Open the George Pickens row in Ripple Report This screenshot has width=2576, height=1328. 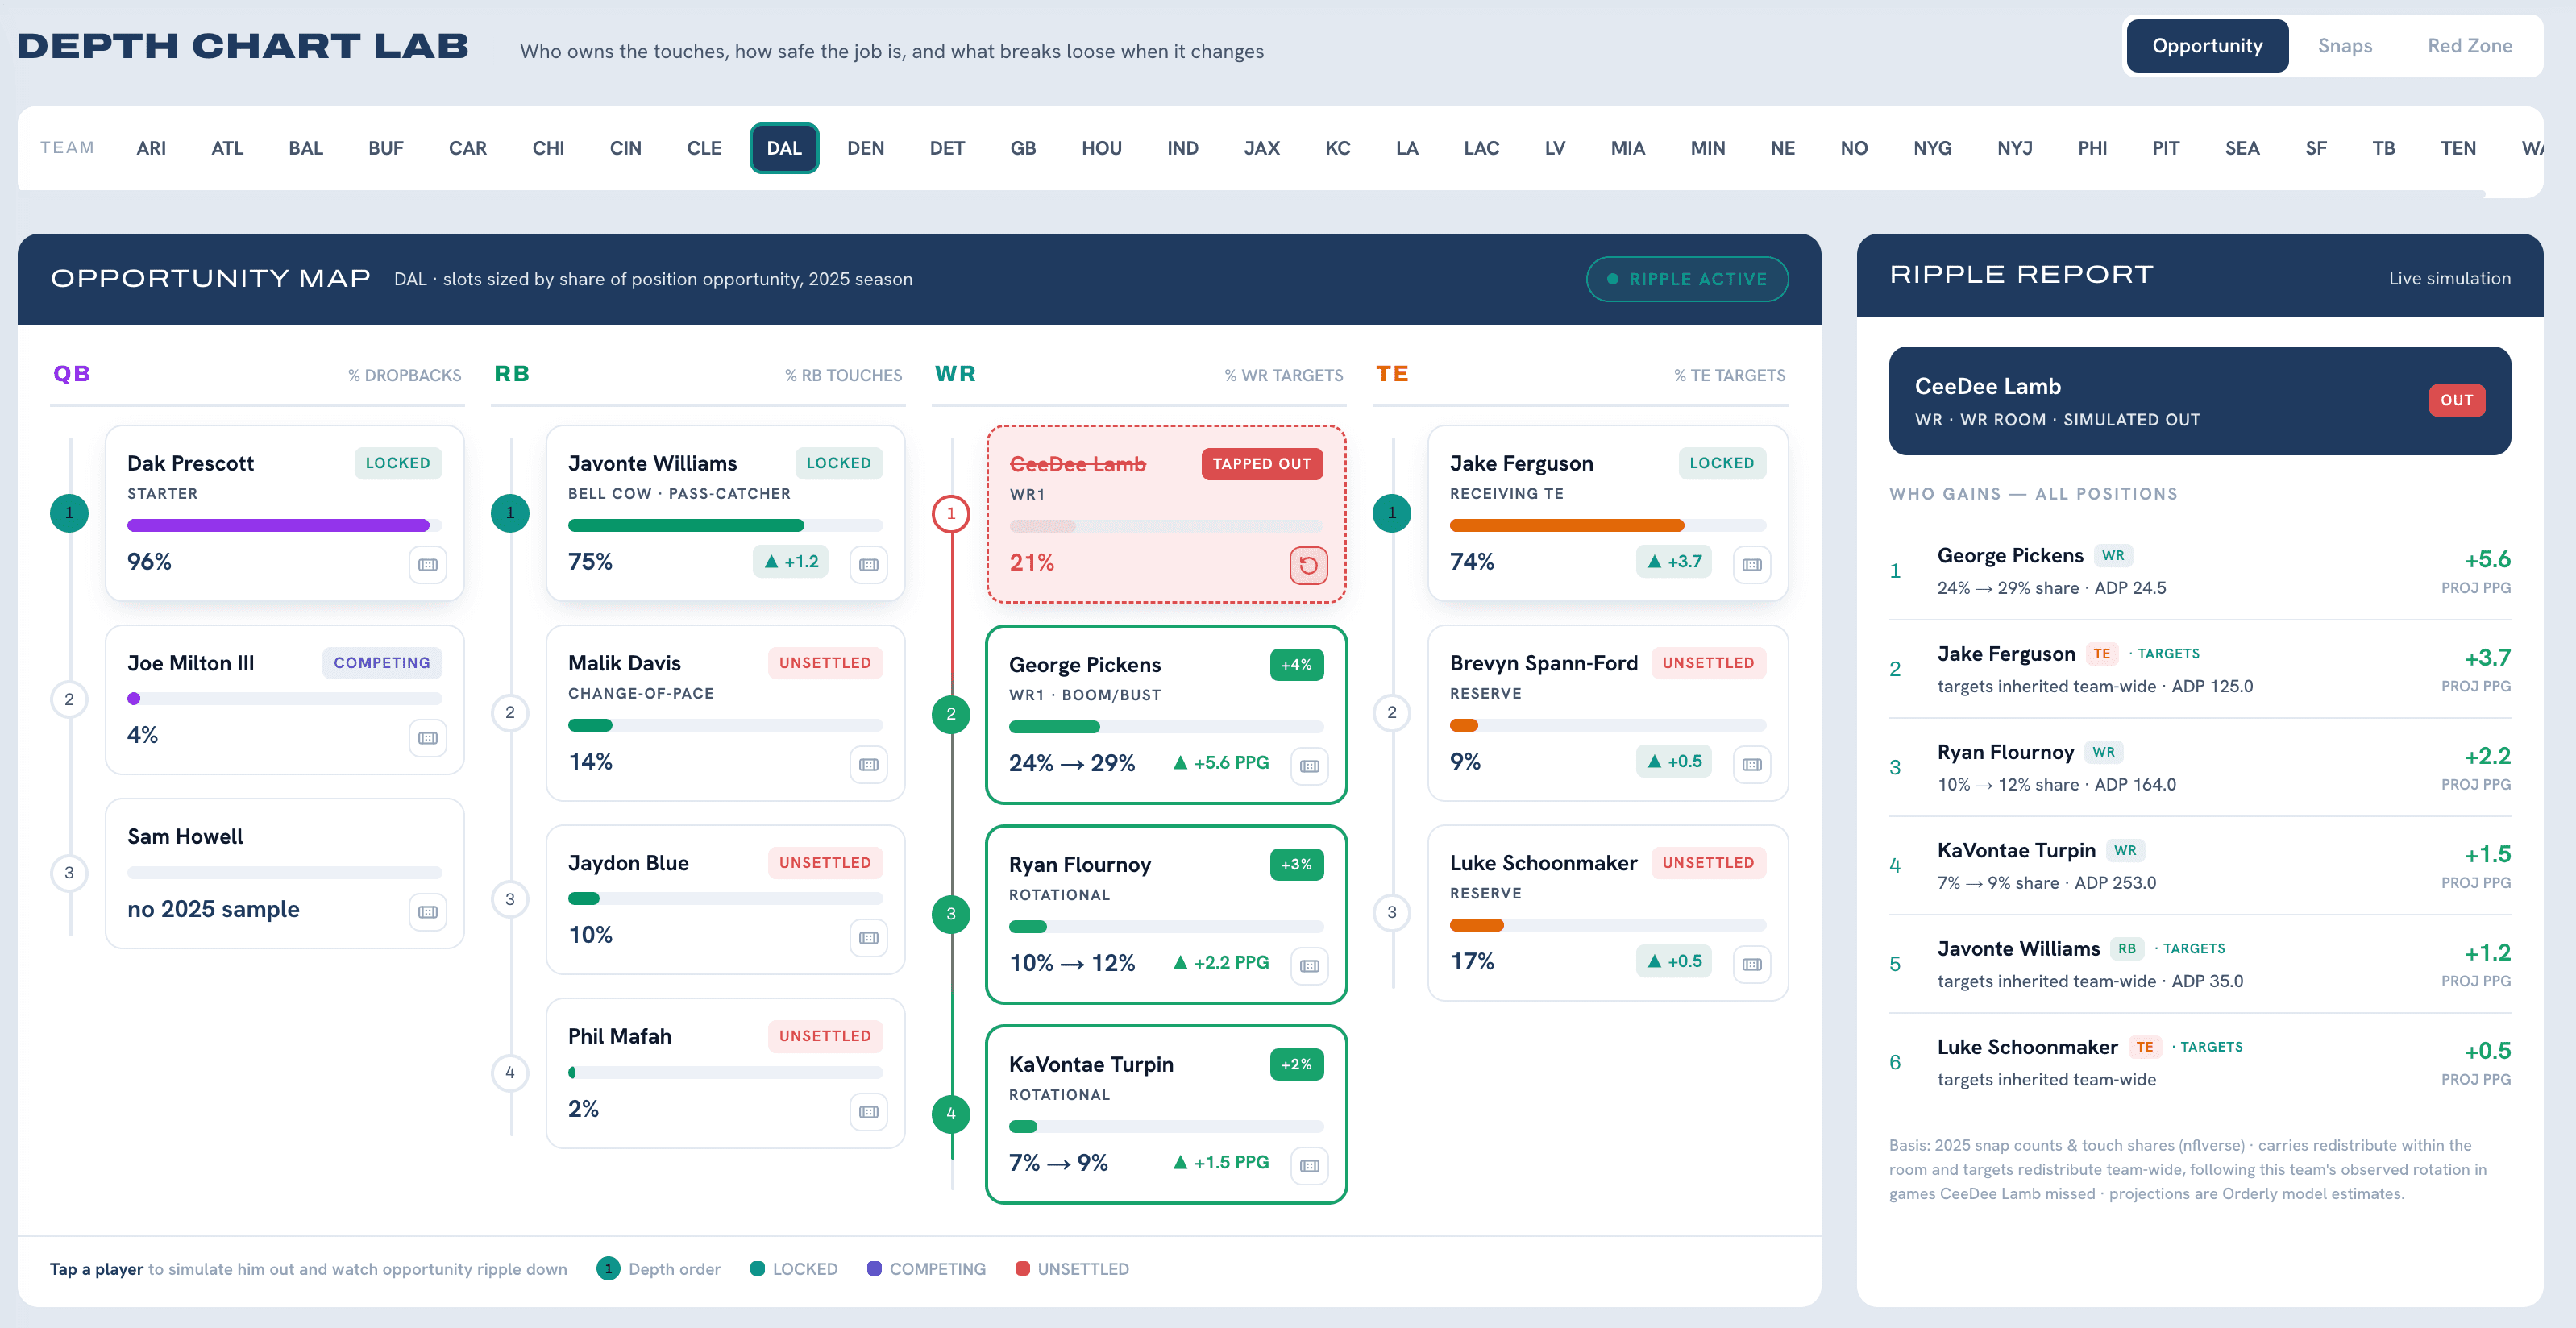(x=2200, y=571)
